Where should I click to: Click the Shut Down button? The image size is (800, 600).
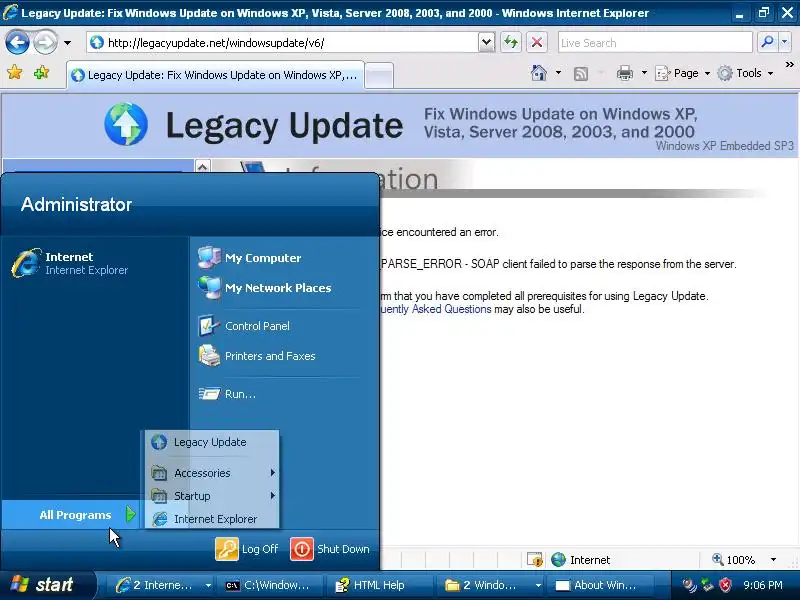point(330,549)
